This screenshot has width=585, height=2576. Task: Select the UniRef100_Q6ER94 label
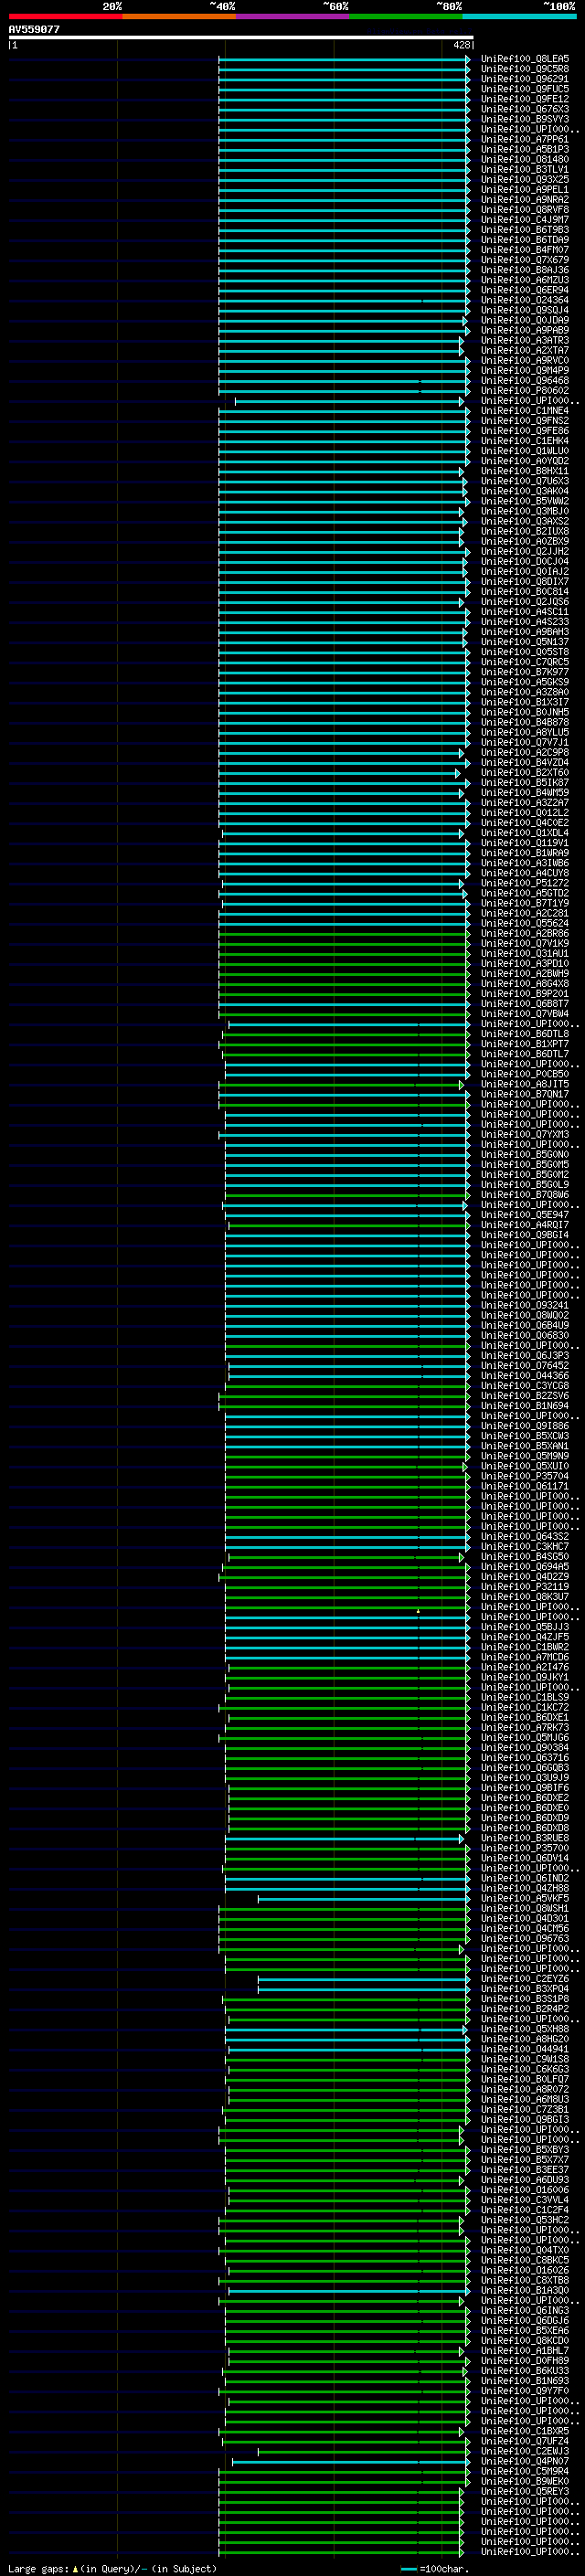point(525,290)
